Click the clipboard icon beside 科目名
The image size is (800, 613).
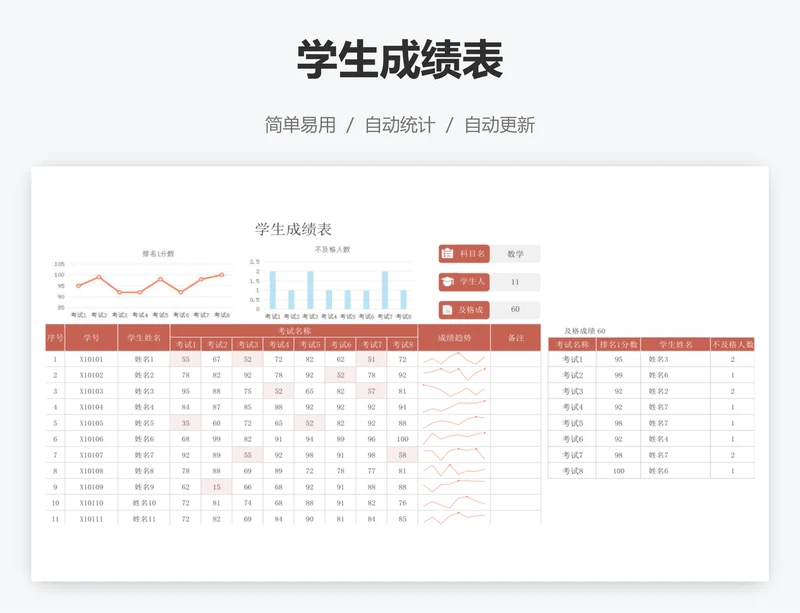click(x=447, y=253)
